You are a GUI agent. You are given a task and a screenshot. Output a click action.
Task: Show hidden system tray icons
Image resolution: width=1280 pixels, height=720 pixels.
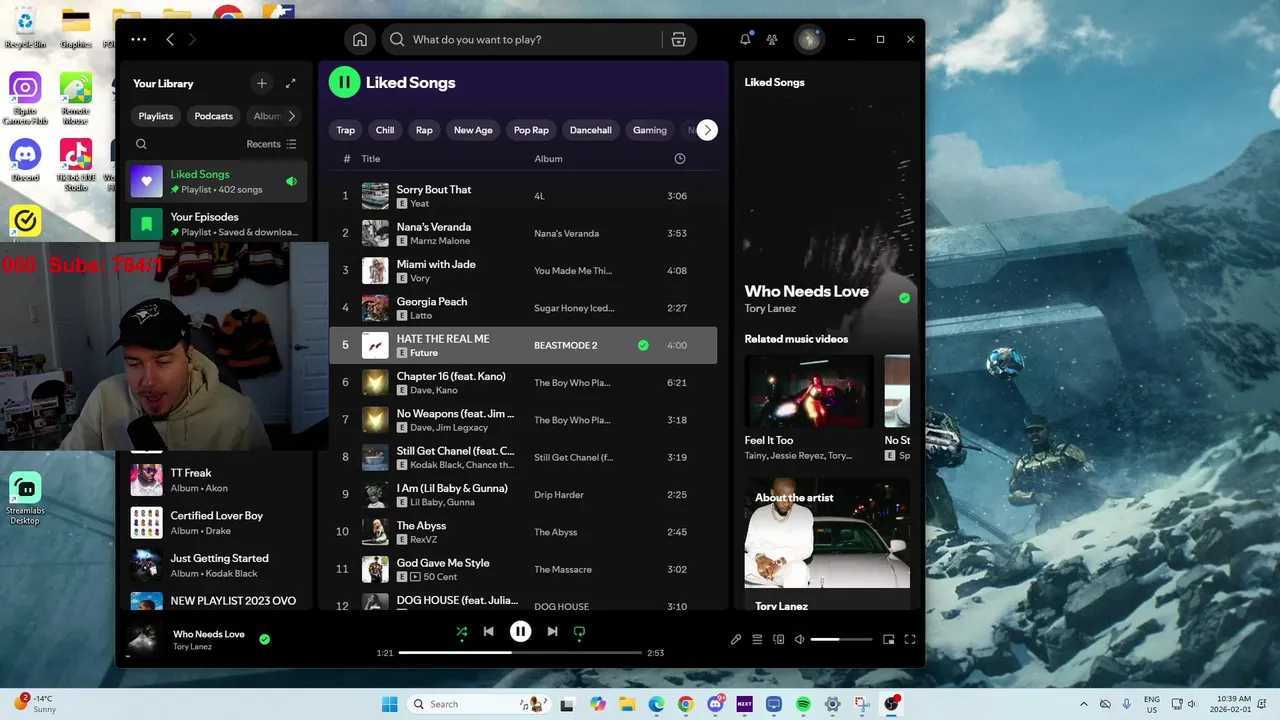point(1084,704)
